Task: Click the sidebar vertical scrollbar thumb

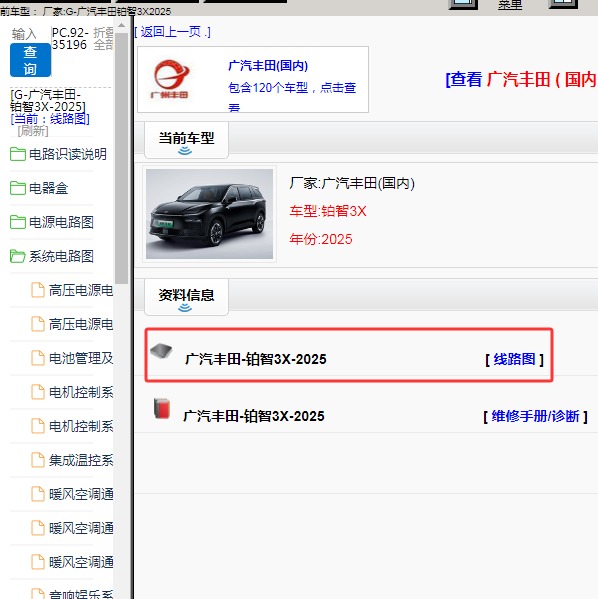Action: click(122, 158)
